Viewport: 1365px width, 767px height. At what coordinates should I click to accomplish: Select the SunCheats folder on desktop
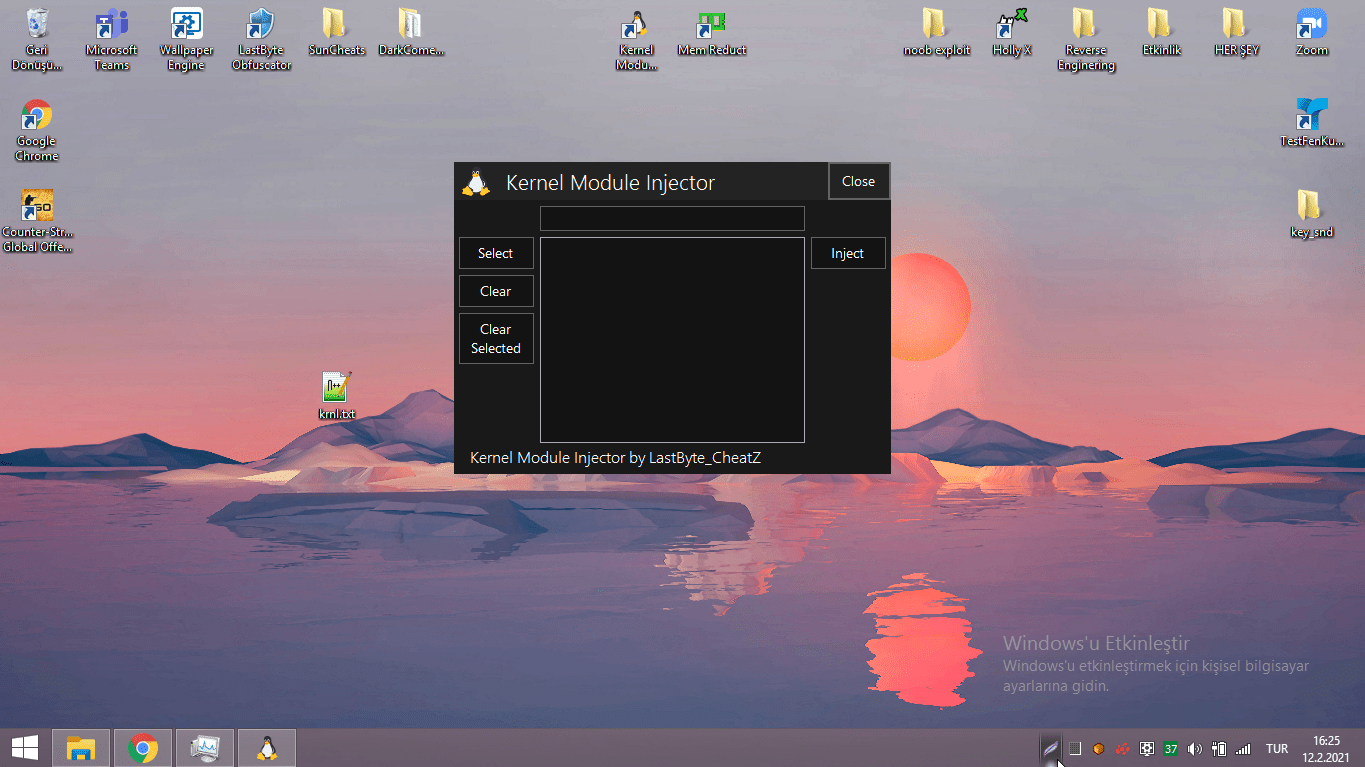pyautogui.click(x=336, y=32)
